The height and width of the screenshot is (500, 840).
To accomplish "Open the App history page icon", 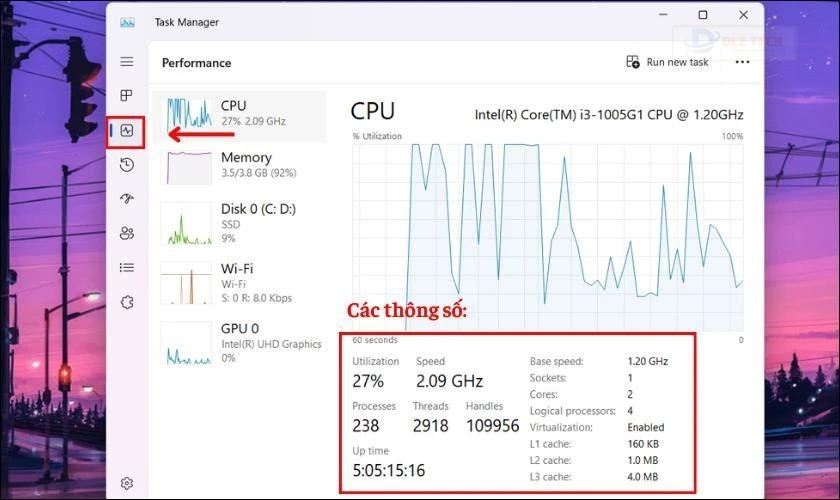I will pos(127,165).
